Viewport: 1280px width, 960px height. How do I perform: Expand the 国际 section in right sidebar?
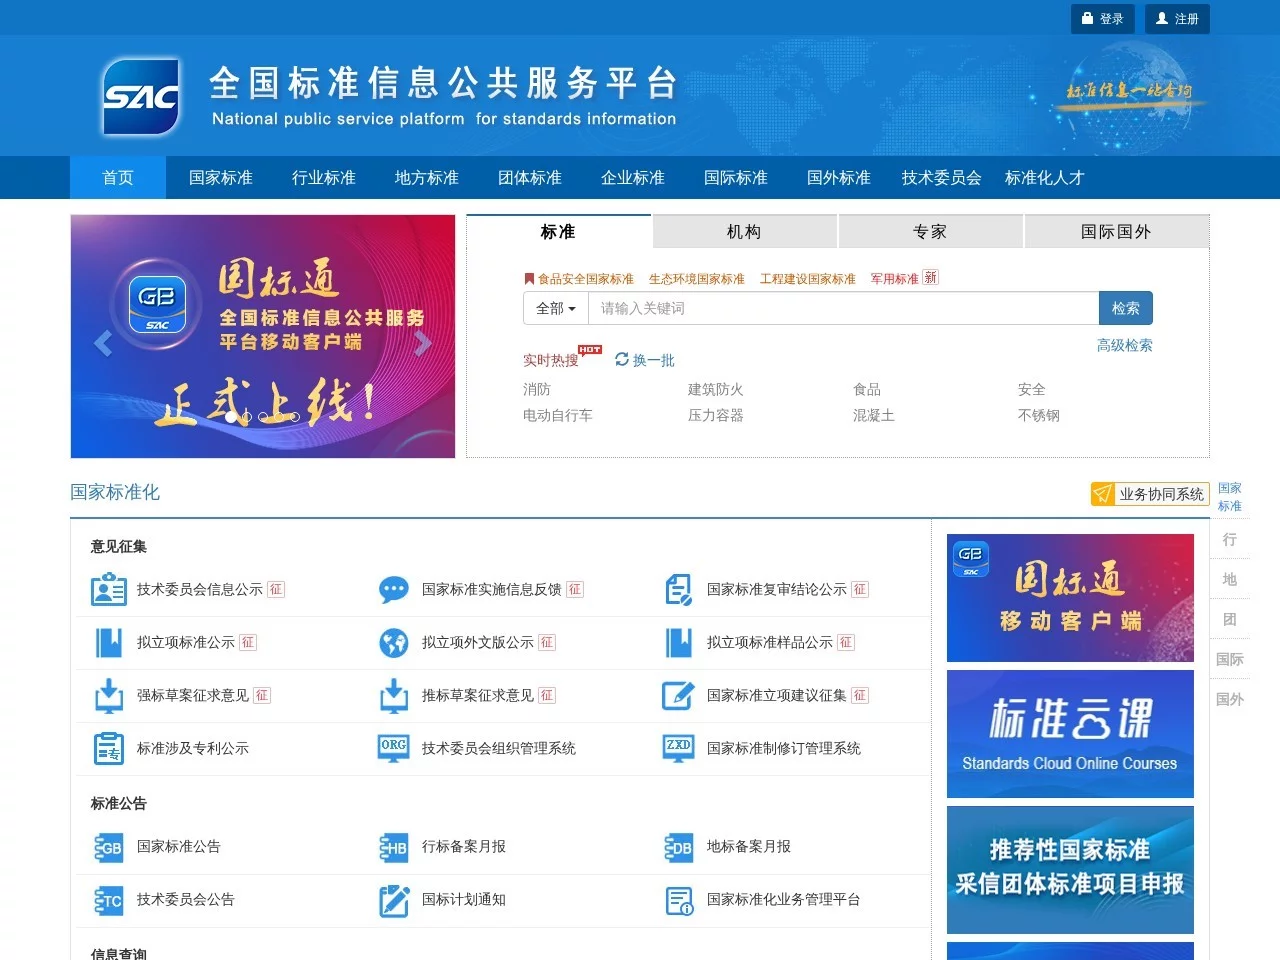point(1230,659)
